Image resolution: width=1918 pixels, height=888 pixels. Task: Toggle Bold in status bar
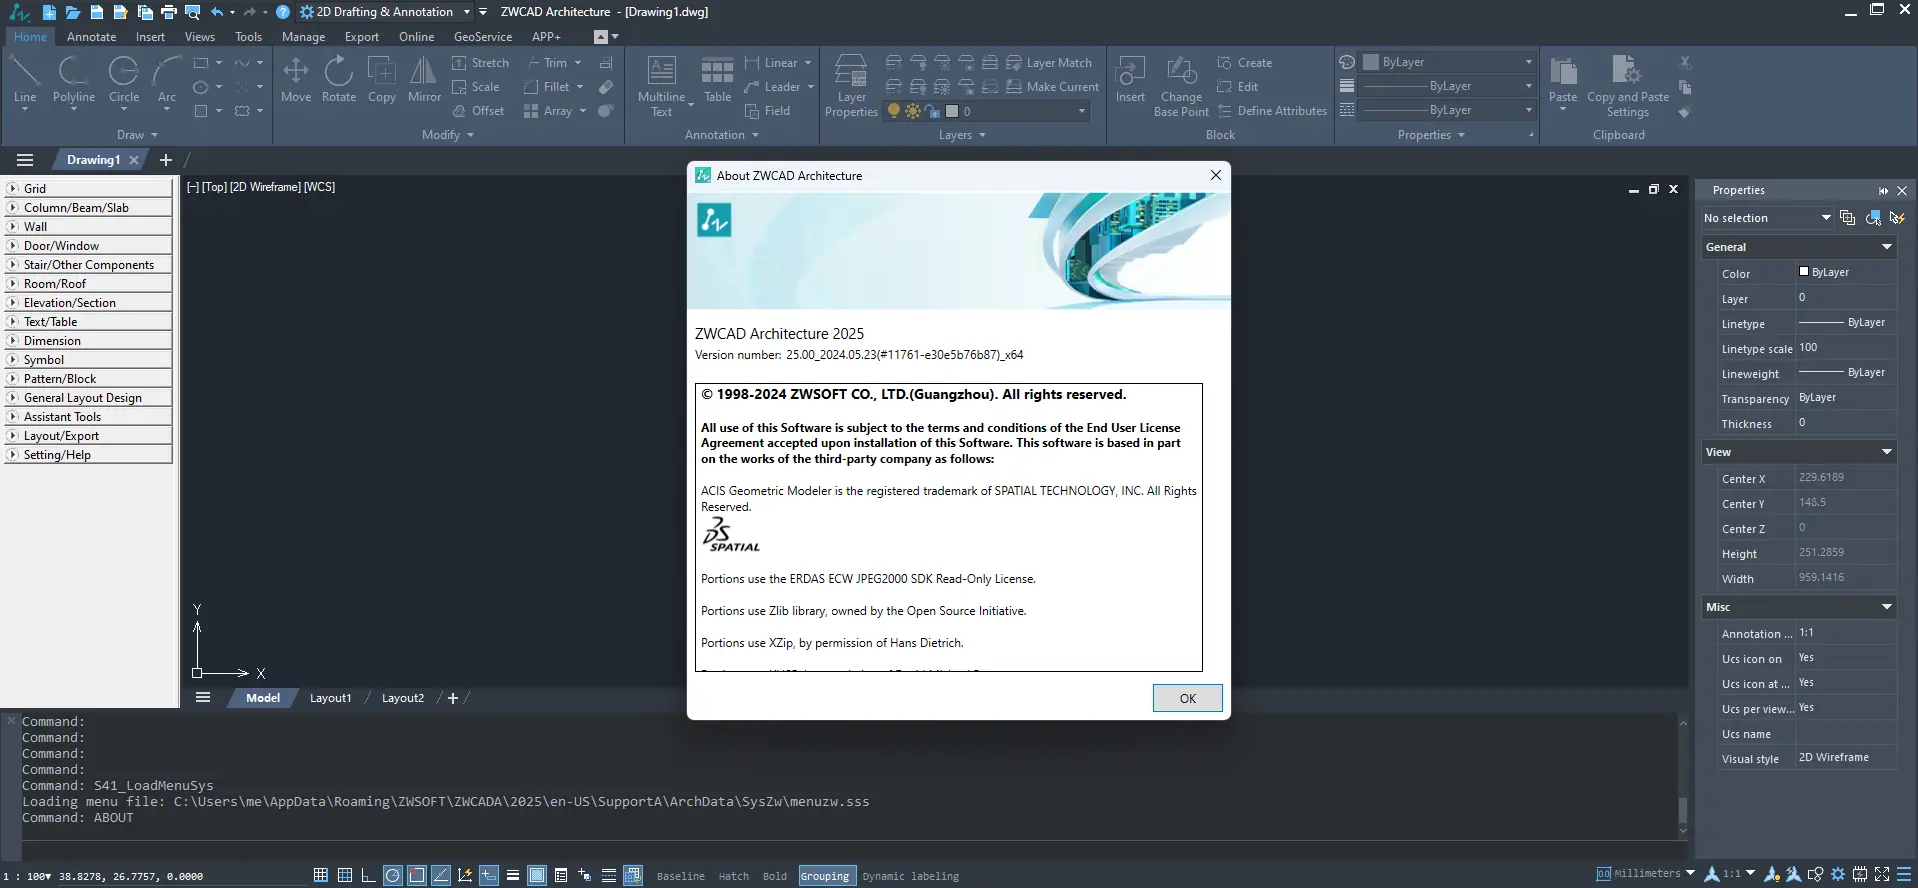[775, 876]
